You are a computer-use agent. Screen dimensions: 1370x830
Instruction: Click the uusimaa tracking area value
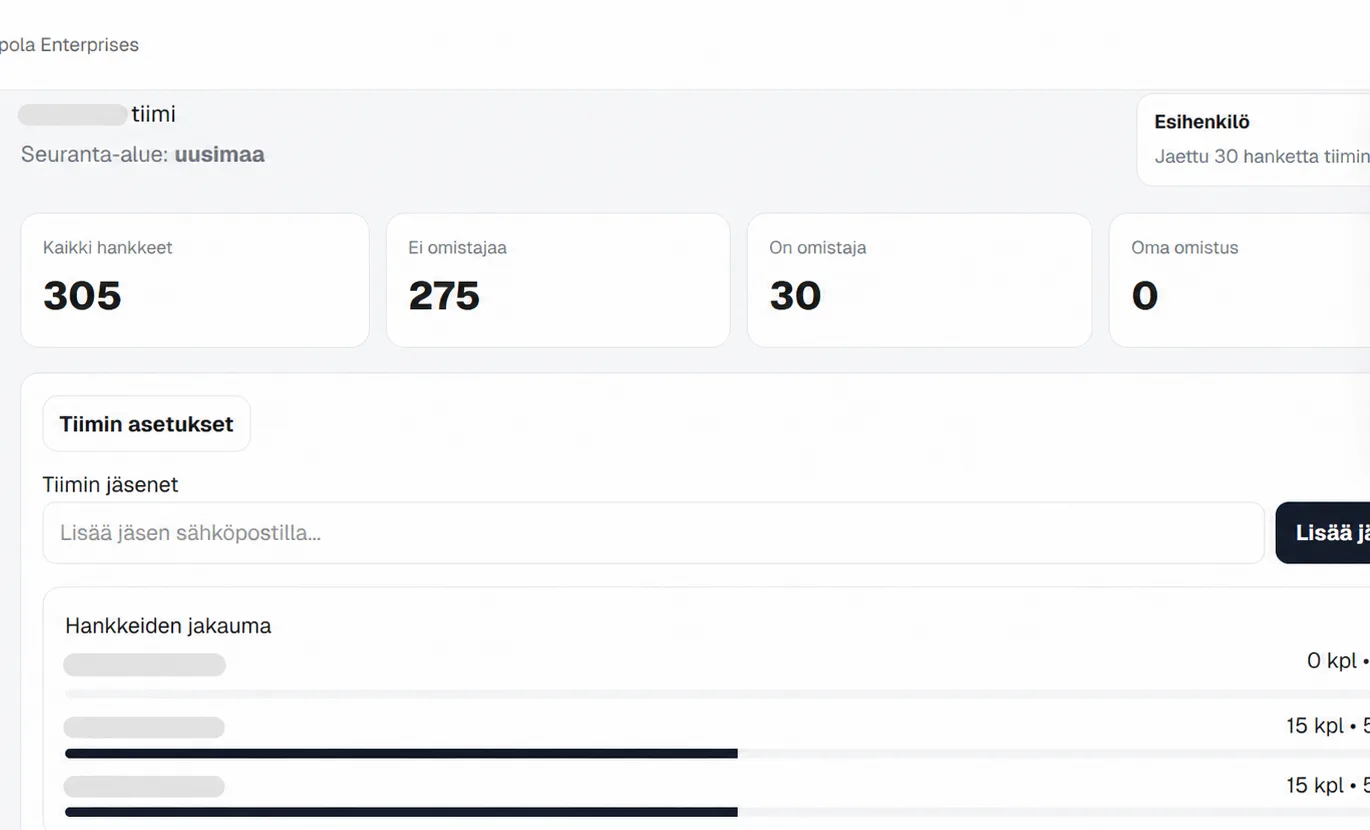coord(219,155)
